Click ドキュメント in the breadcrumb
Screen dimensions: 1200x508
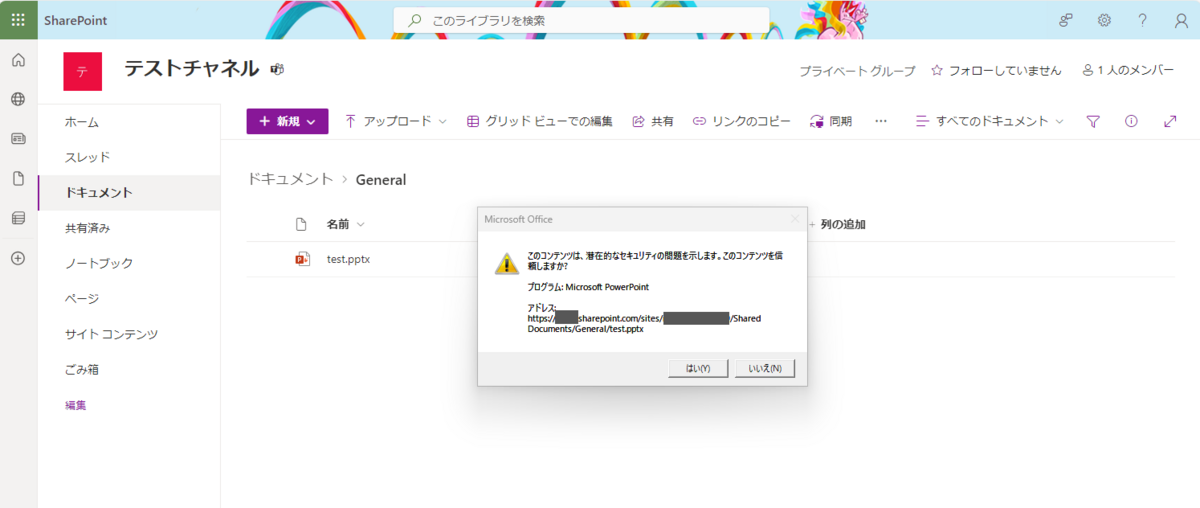(290, 179)
